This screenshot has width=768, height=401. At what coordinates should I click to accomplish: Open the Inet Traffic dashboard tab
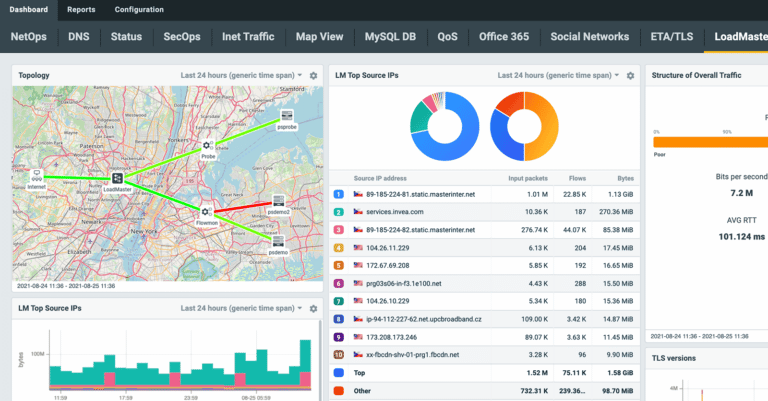pyautogui.click(x=248, y=37)
